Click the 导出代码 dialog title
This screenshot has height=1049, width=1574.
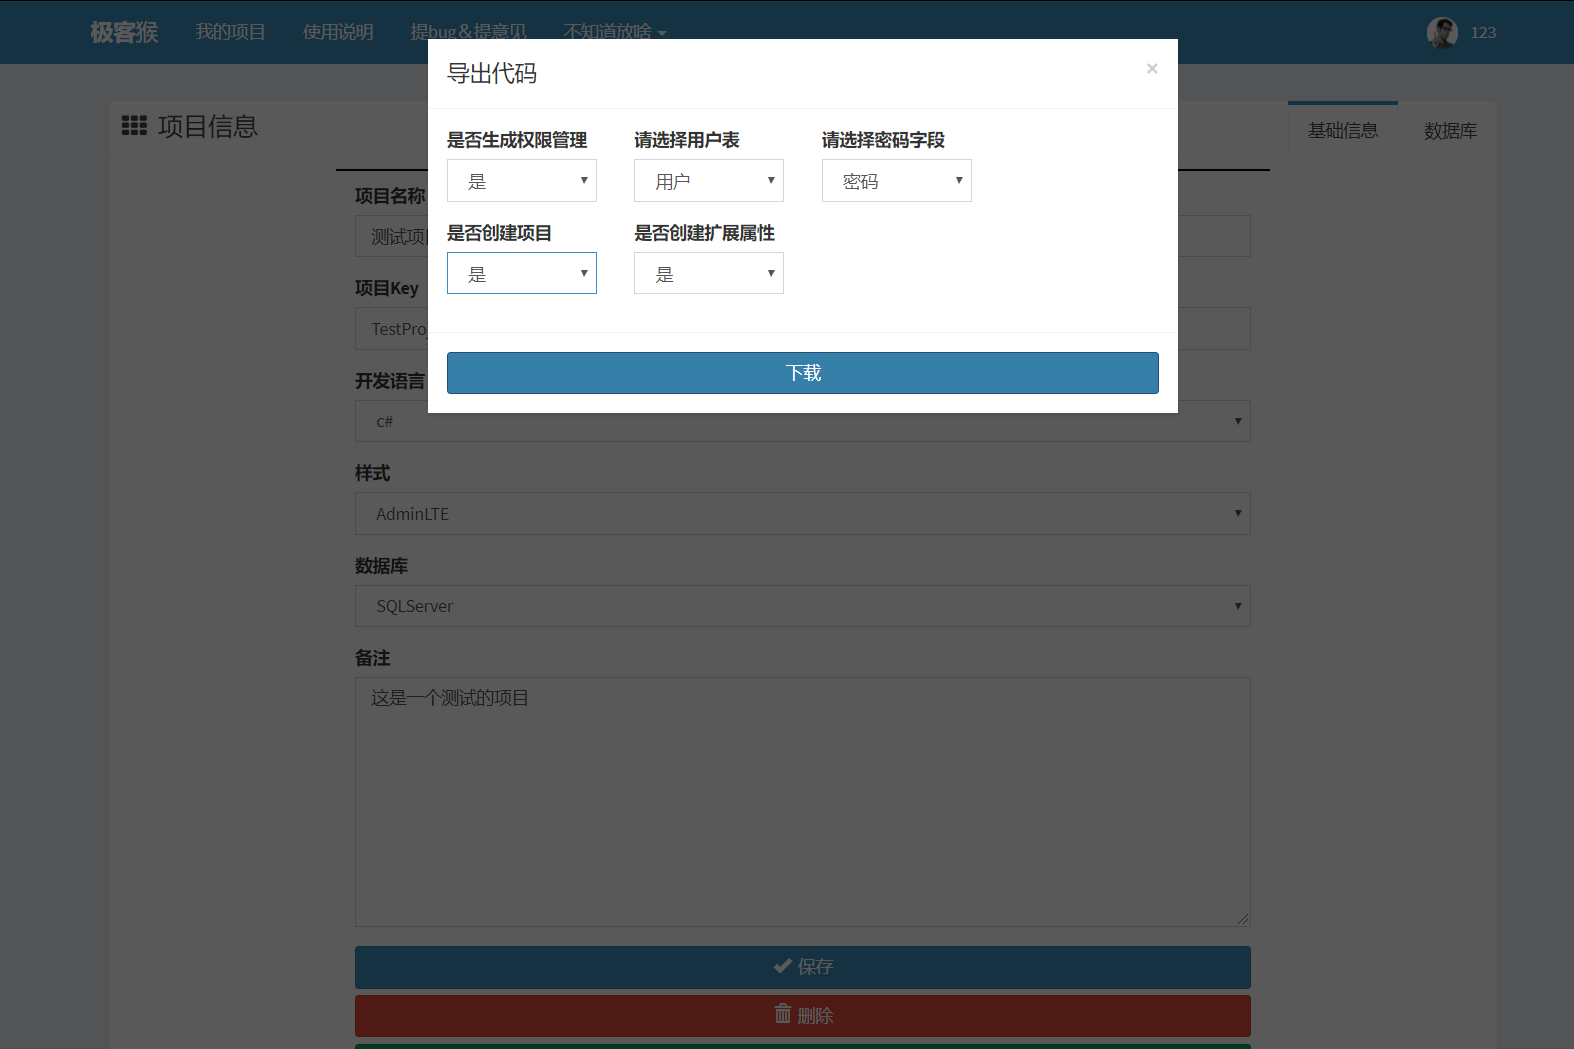pos(491,73)
